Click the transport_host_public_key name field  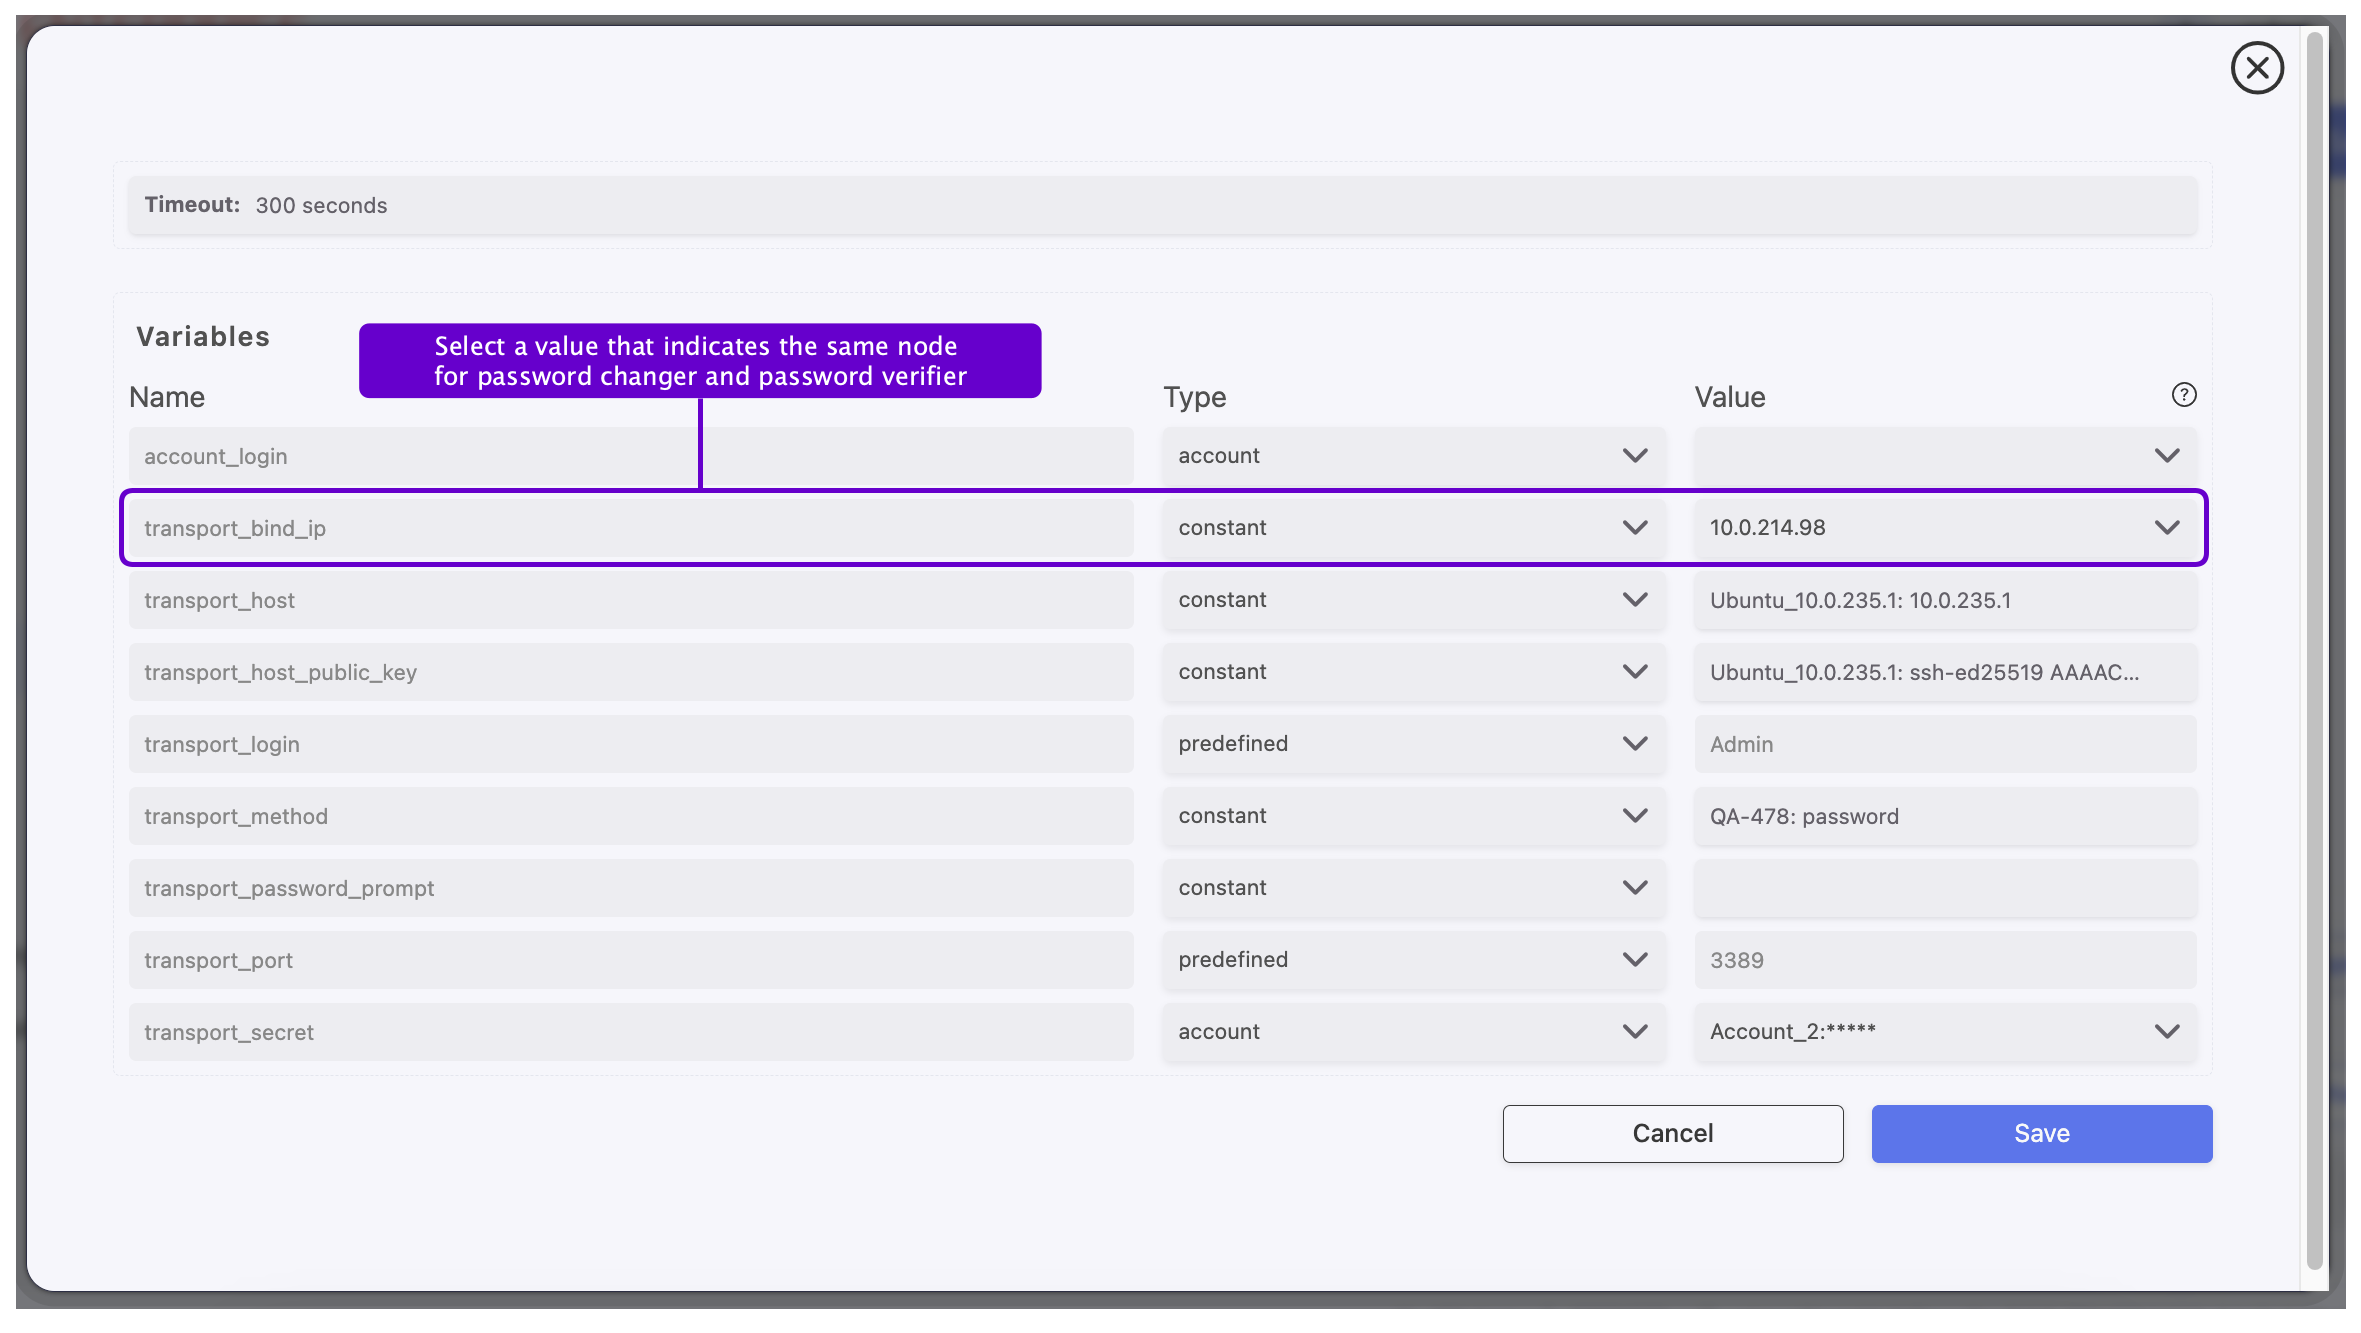(631, 672)
